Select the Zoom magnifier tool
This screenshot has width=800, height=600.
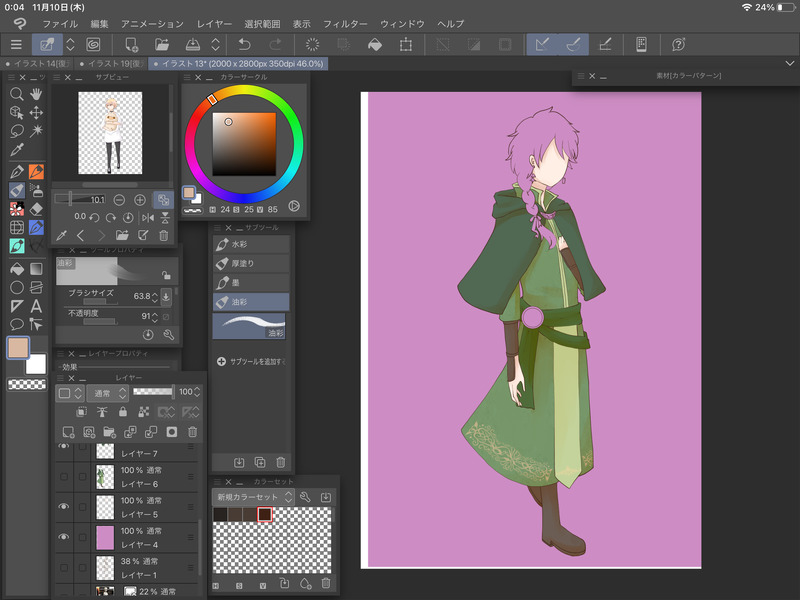16,94
